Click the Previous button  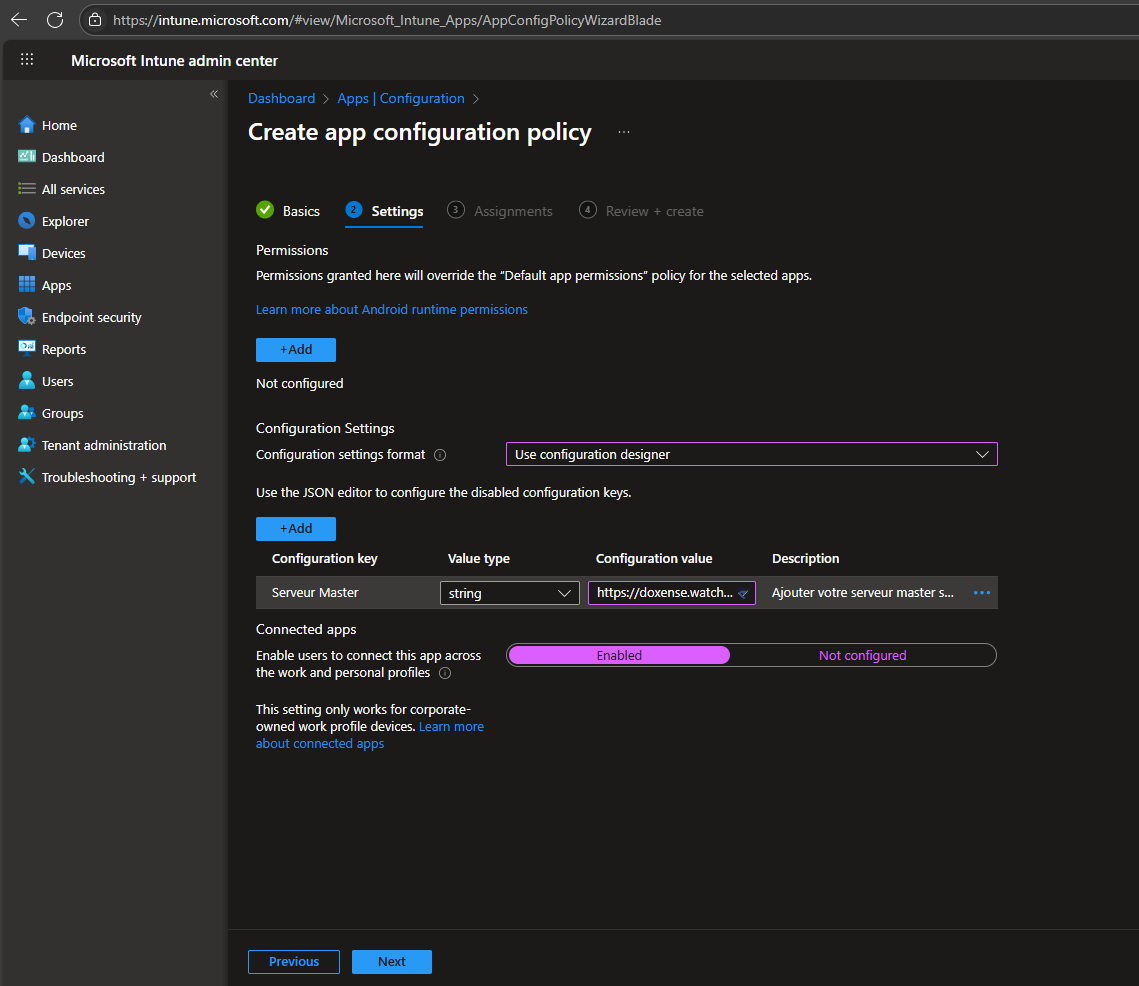coord(293,961)
